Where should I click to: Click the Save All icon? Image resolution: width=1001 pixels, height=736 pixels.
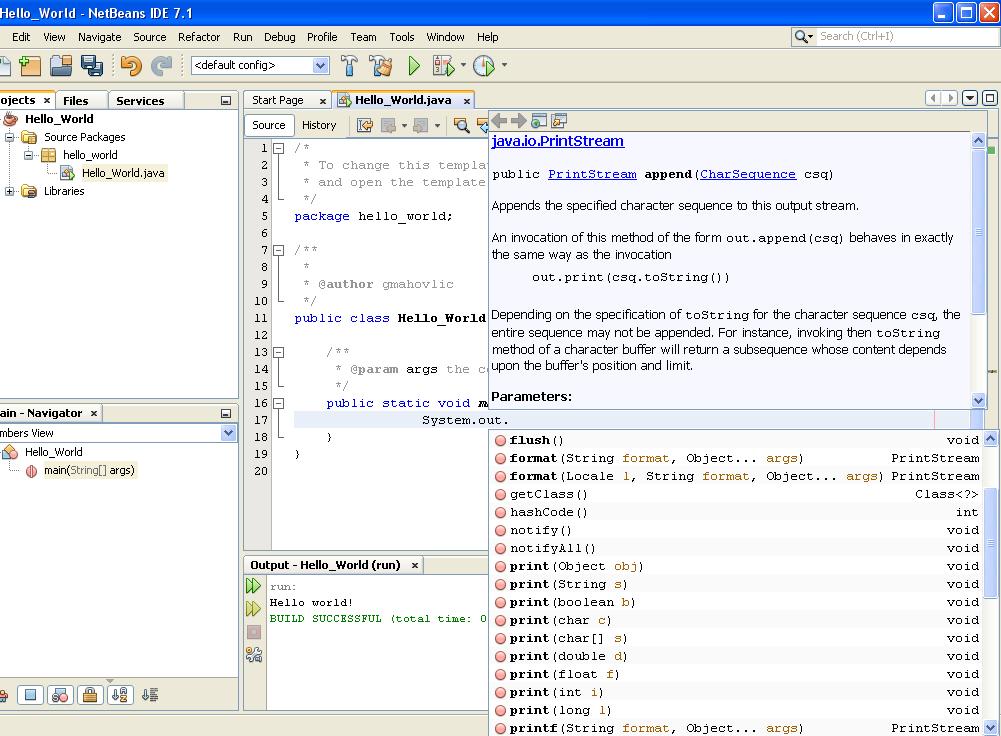click(92, 66)
